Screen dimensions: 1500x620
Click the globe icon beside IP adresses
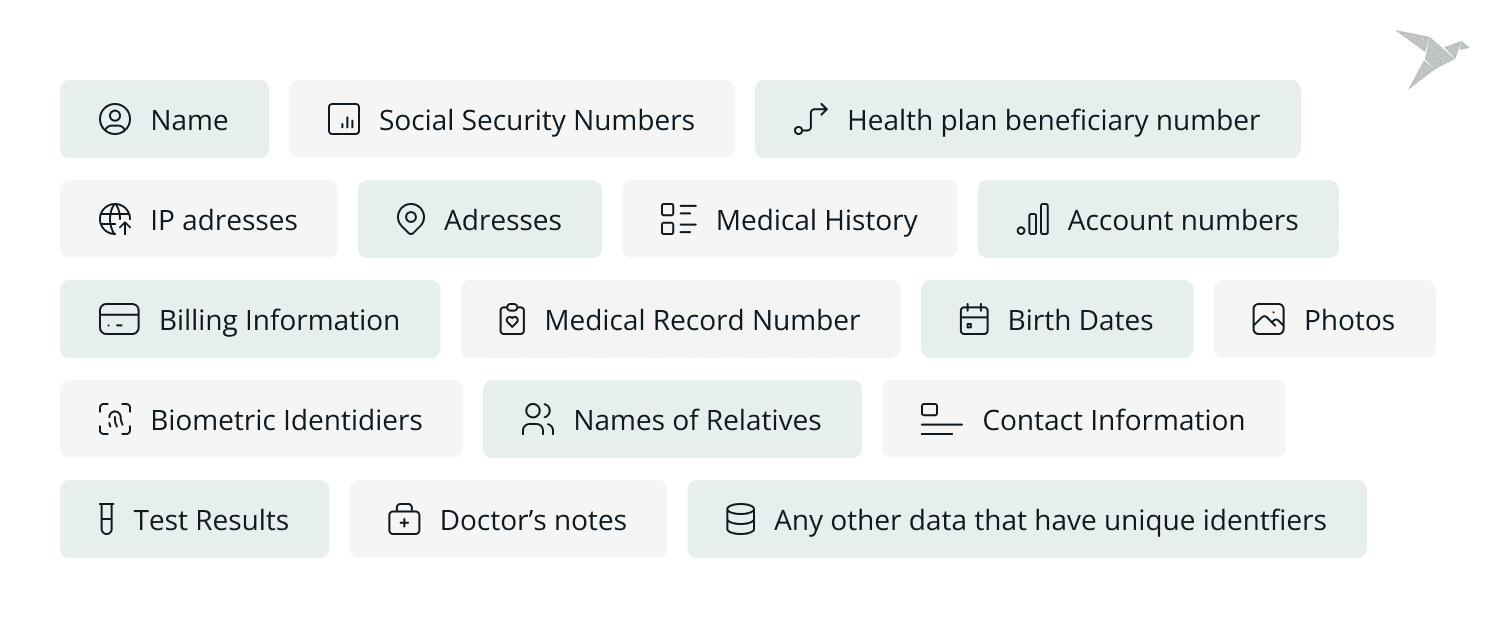point(115,220)
